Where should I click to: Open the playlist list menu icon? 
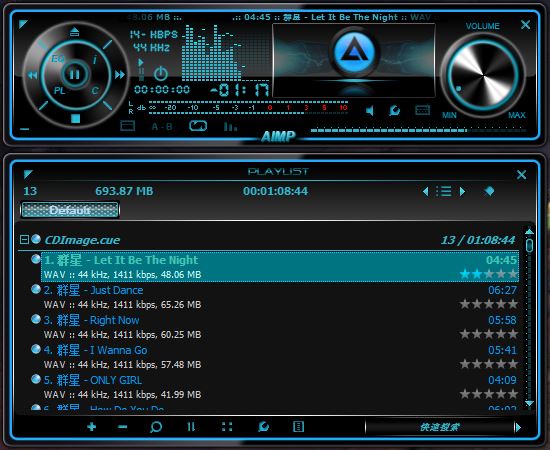coord(444,192)
